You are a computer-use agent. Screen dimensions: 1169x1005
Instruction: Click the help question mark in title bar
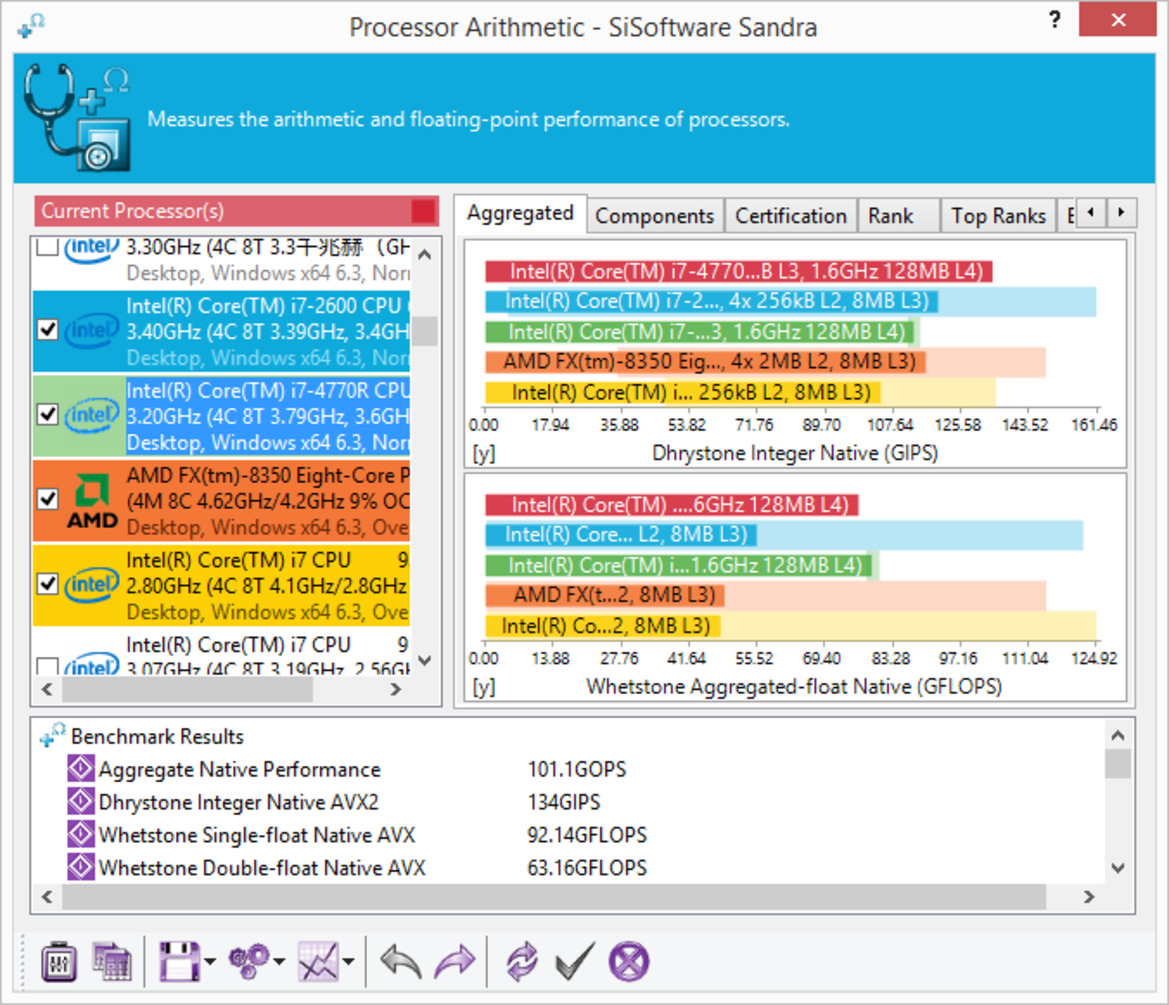pyautogui.click(x=1054, y=19)
